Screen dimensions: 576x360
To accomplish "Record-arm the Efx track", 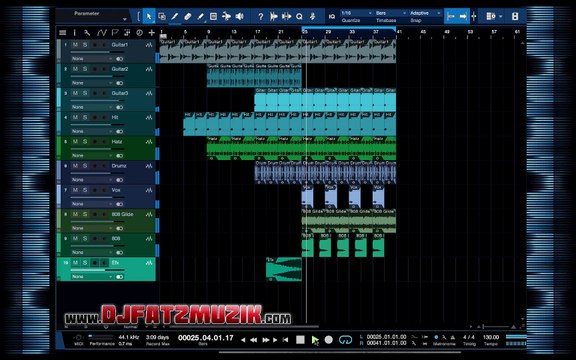I will (x=95, y=263).
